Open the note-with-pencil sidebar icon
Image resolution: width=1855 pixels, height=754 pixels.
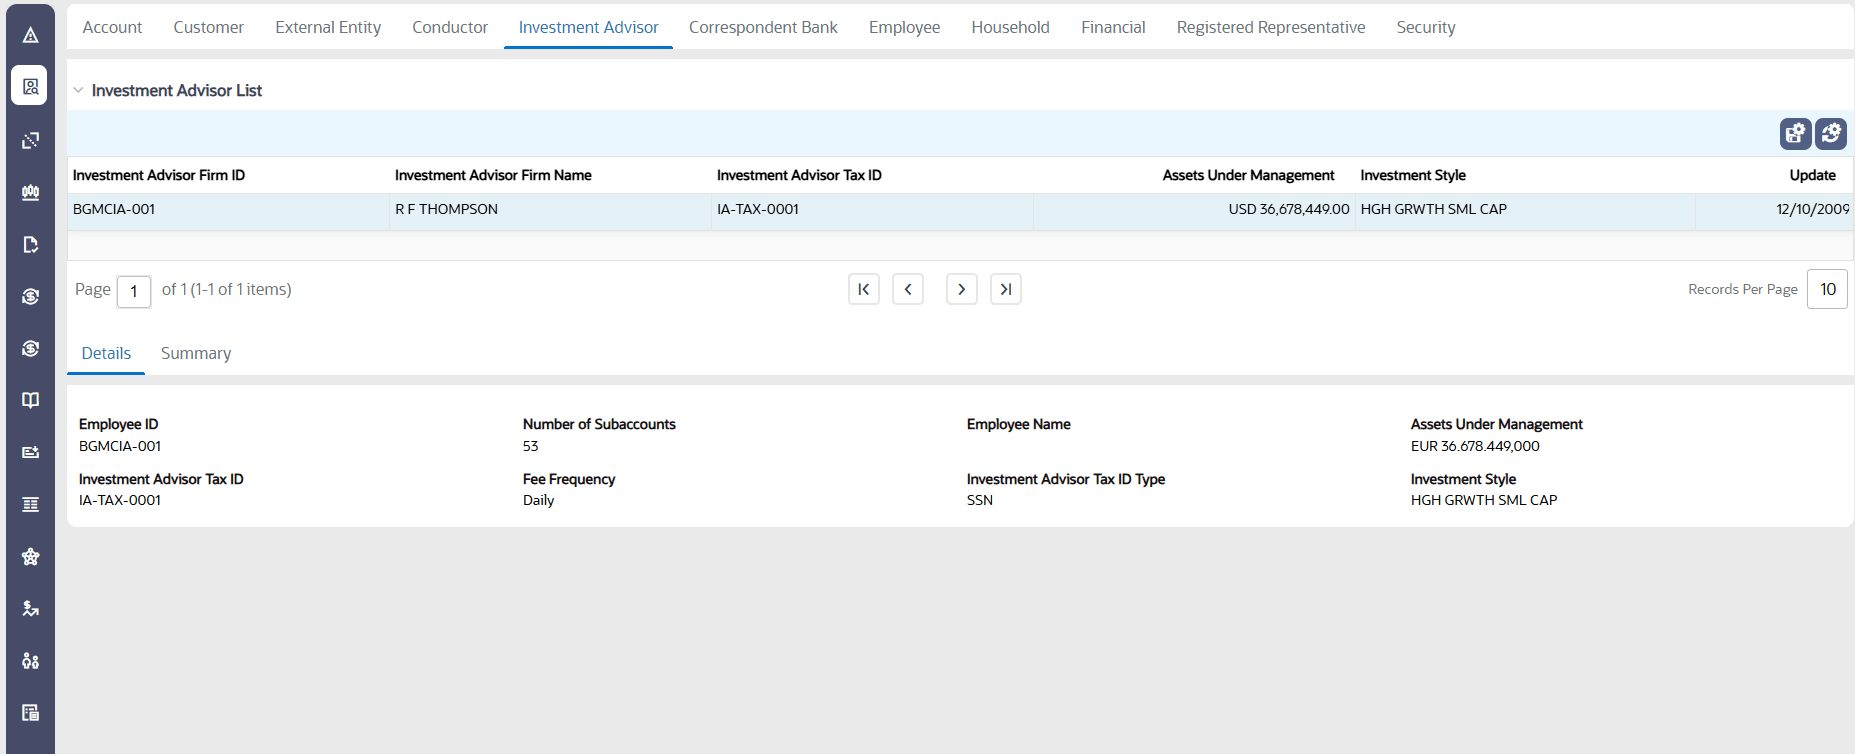(x=30, y=452)
